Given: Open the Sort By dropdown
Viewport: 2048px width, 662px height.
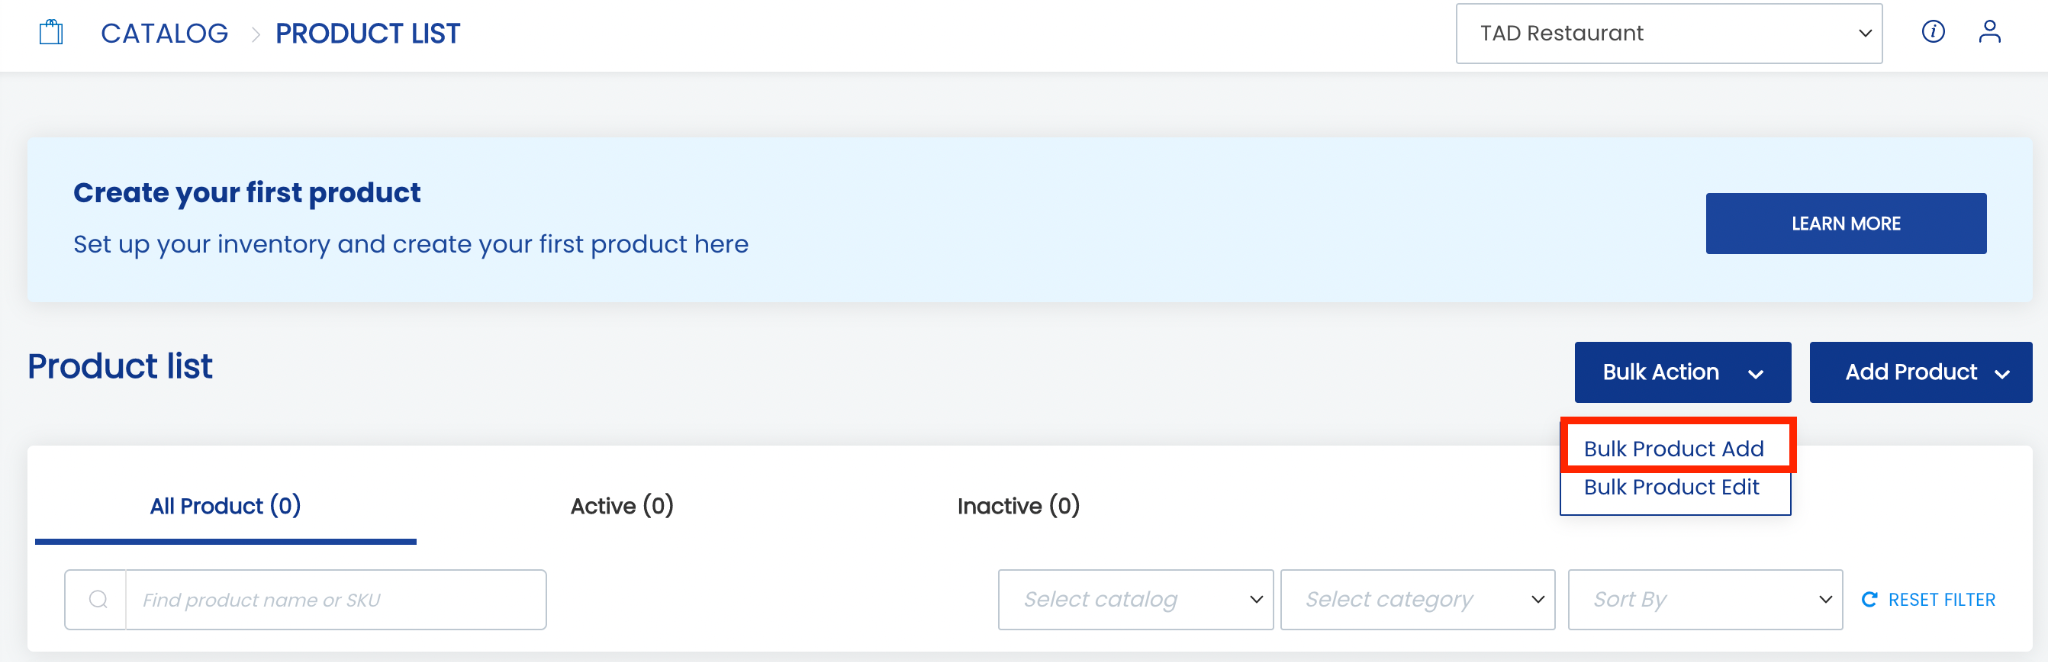Looking at the screenshot, I should click(1705, 600).
